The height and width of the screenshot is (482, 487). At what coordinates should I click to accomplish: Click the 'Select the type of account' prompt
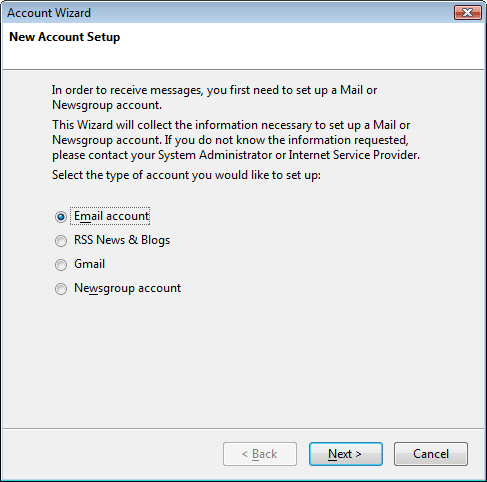tap(186, 175)
